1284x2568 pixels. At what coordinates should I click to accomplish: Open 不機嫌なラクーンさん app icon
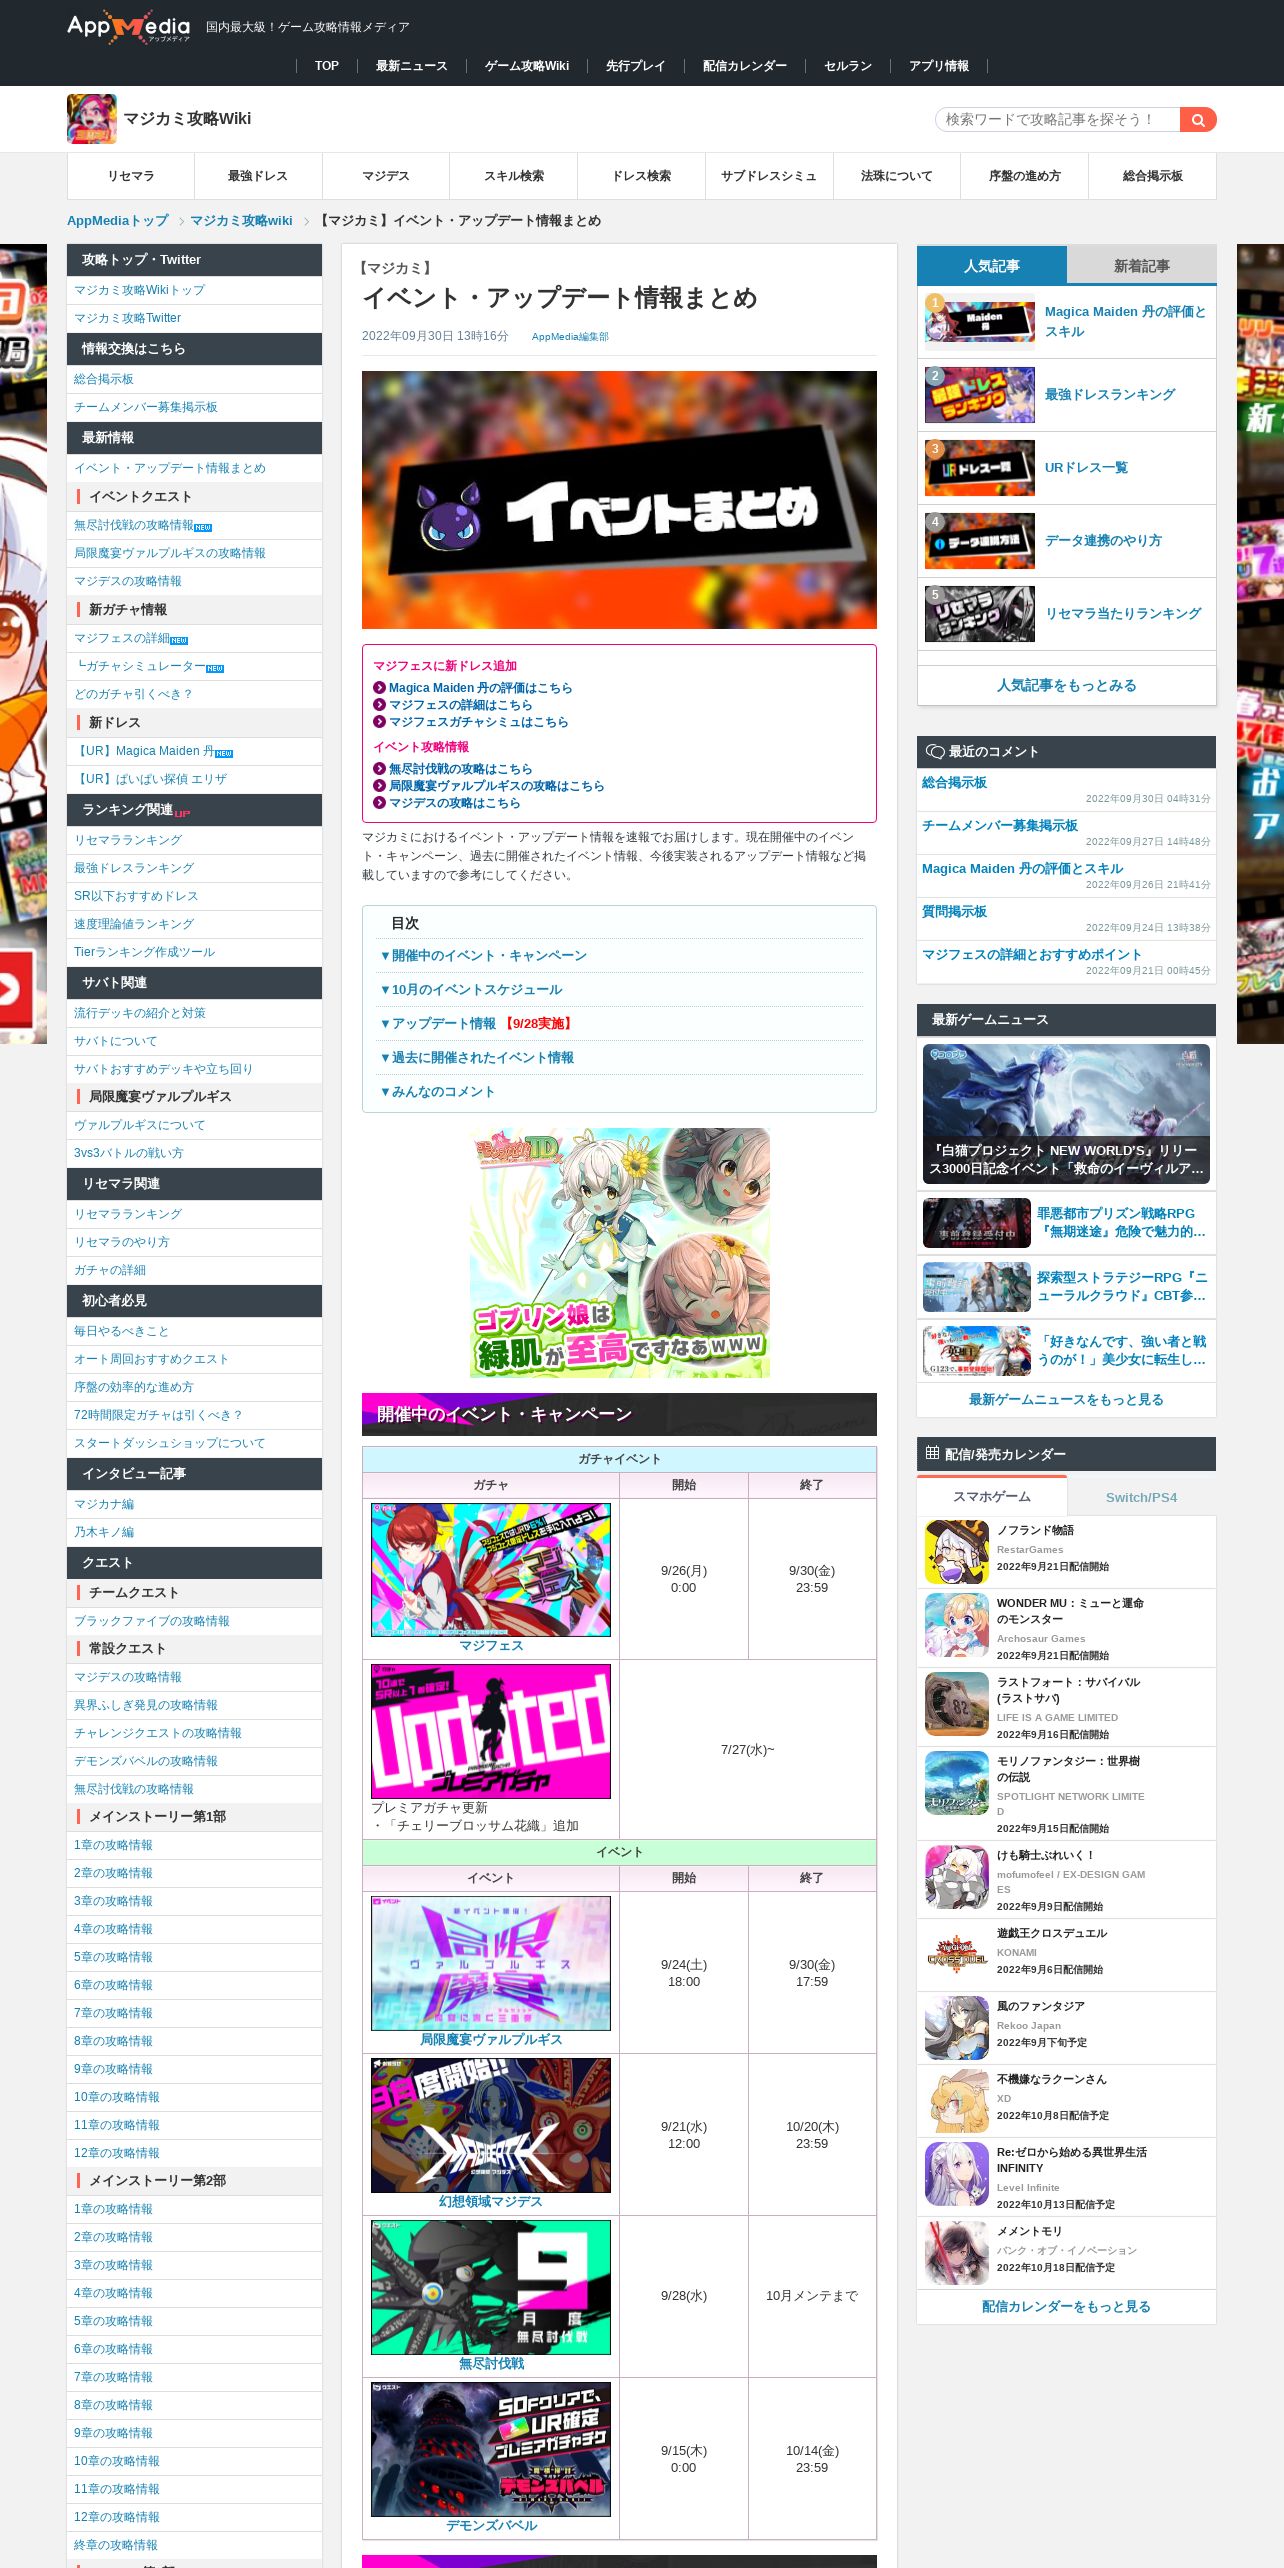pos(957,2100)
